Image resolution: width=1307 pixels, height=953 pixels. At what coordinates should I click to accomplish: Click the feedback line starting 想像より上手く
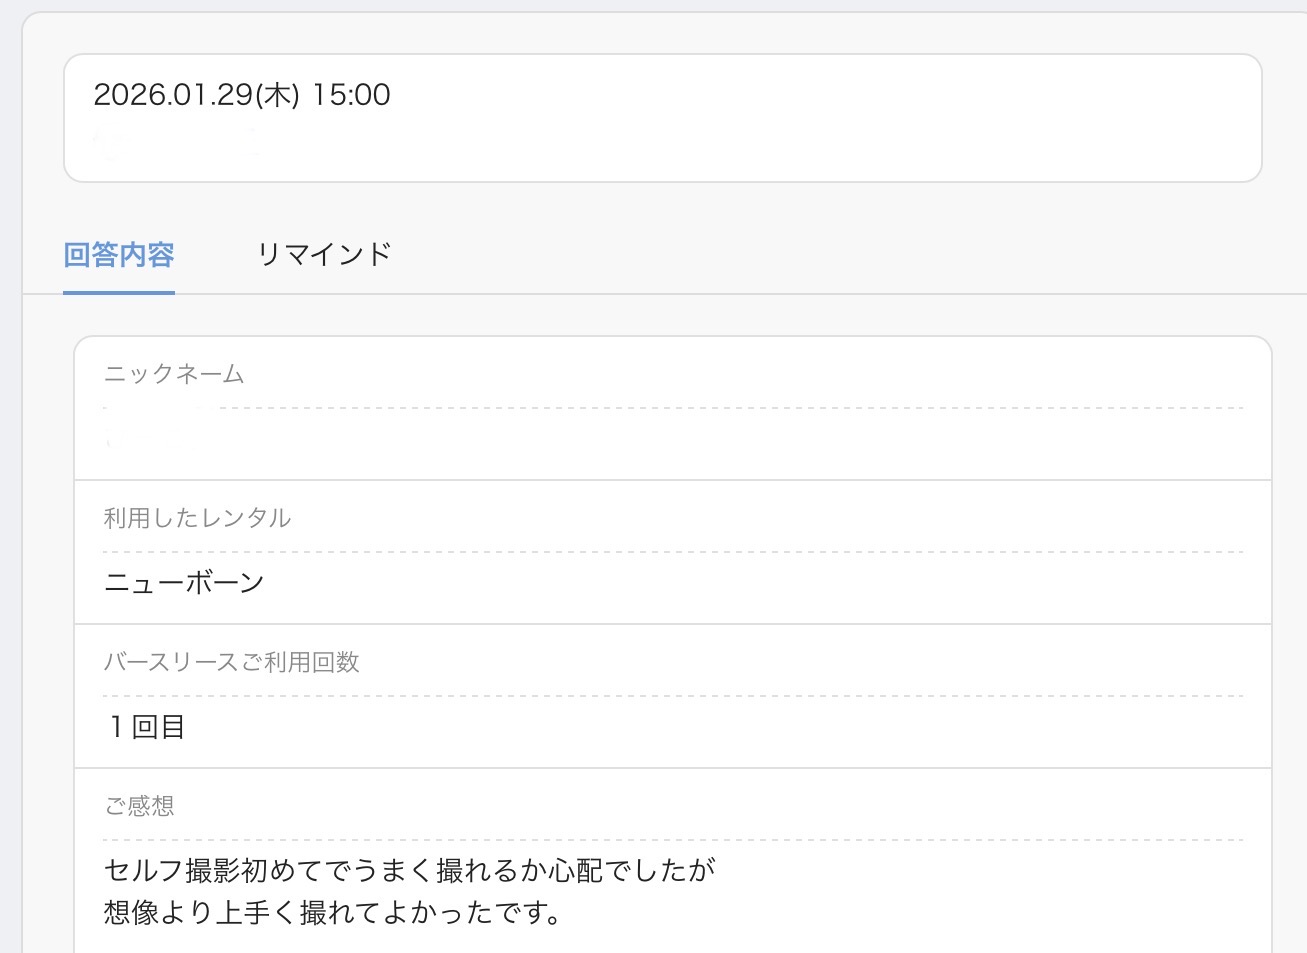332,912
